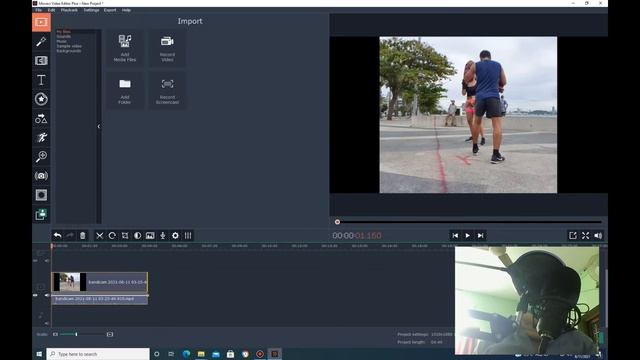This screenshot has height=360, width=640.
Task: Open the Titles text tool
Action: 41,80
